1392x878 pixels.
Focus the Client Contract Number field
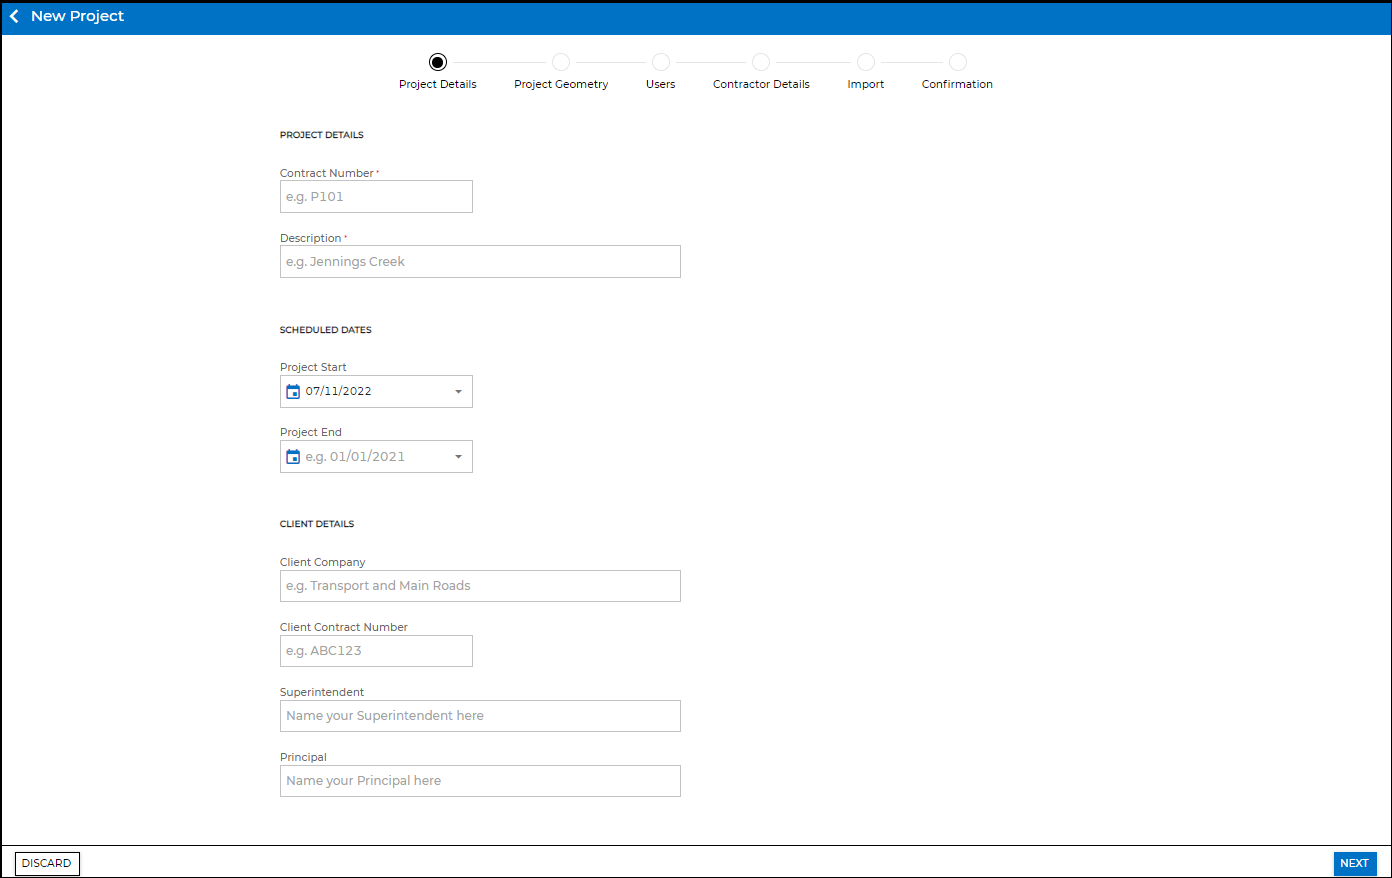coord(376,651)
